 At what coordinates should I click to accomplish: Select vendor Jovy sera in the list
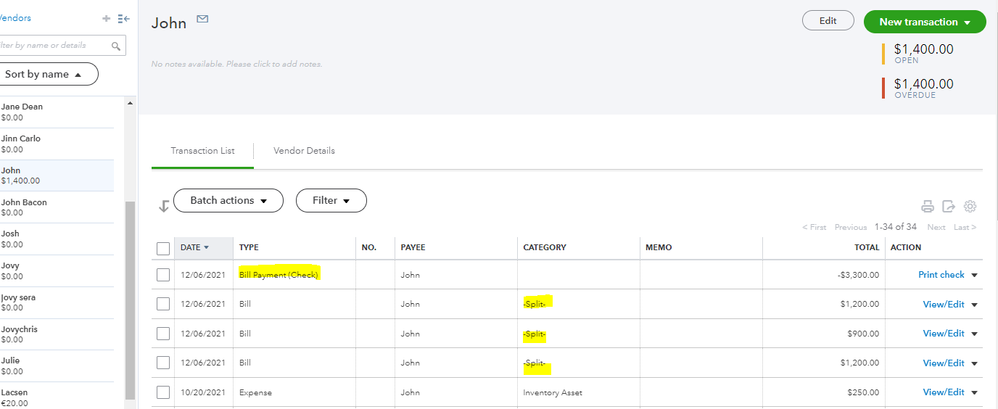(x=57, y=303)
